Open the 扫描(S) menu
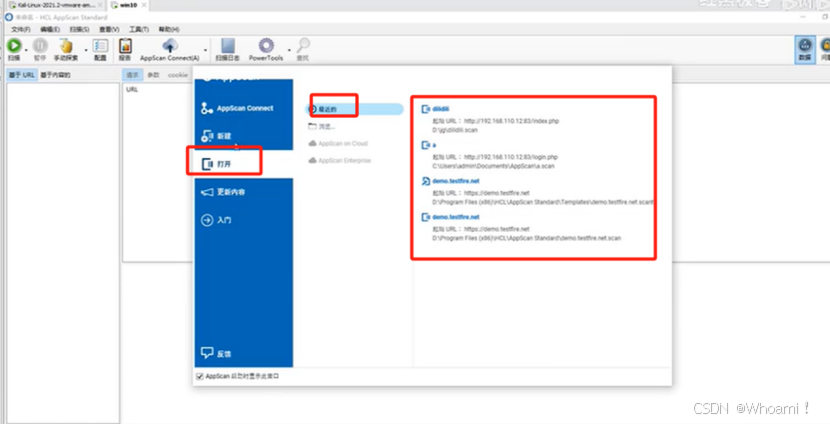This screenshot has width=830, height=424. [80, 29]
